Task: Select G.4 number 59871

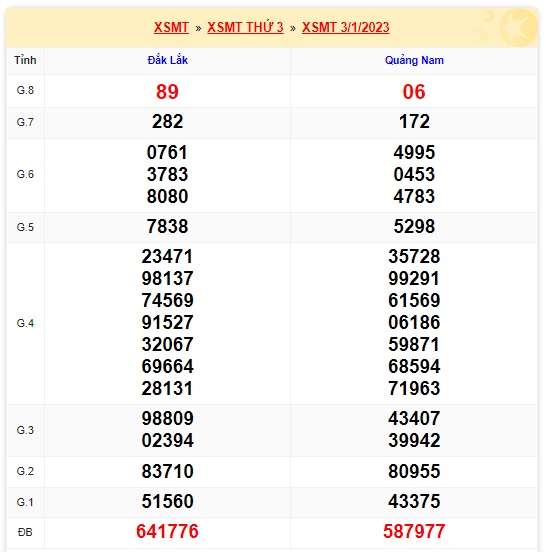Action: [414, 344]
